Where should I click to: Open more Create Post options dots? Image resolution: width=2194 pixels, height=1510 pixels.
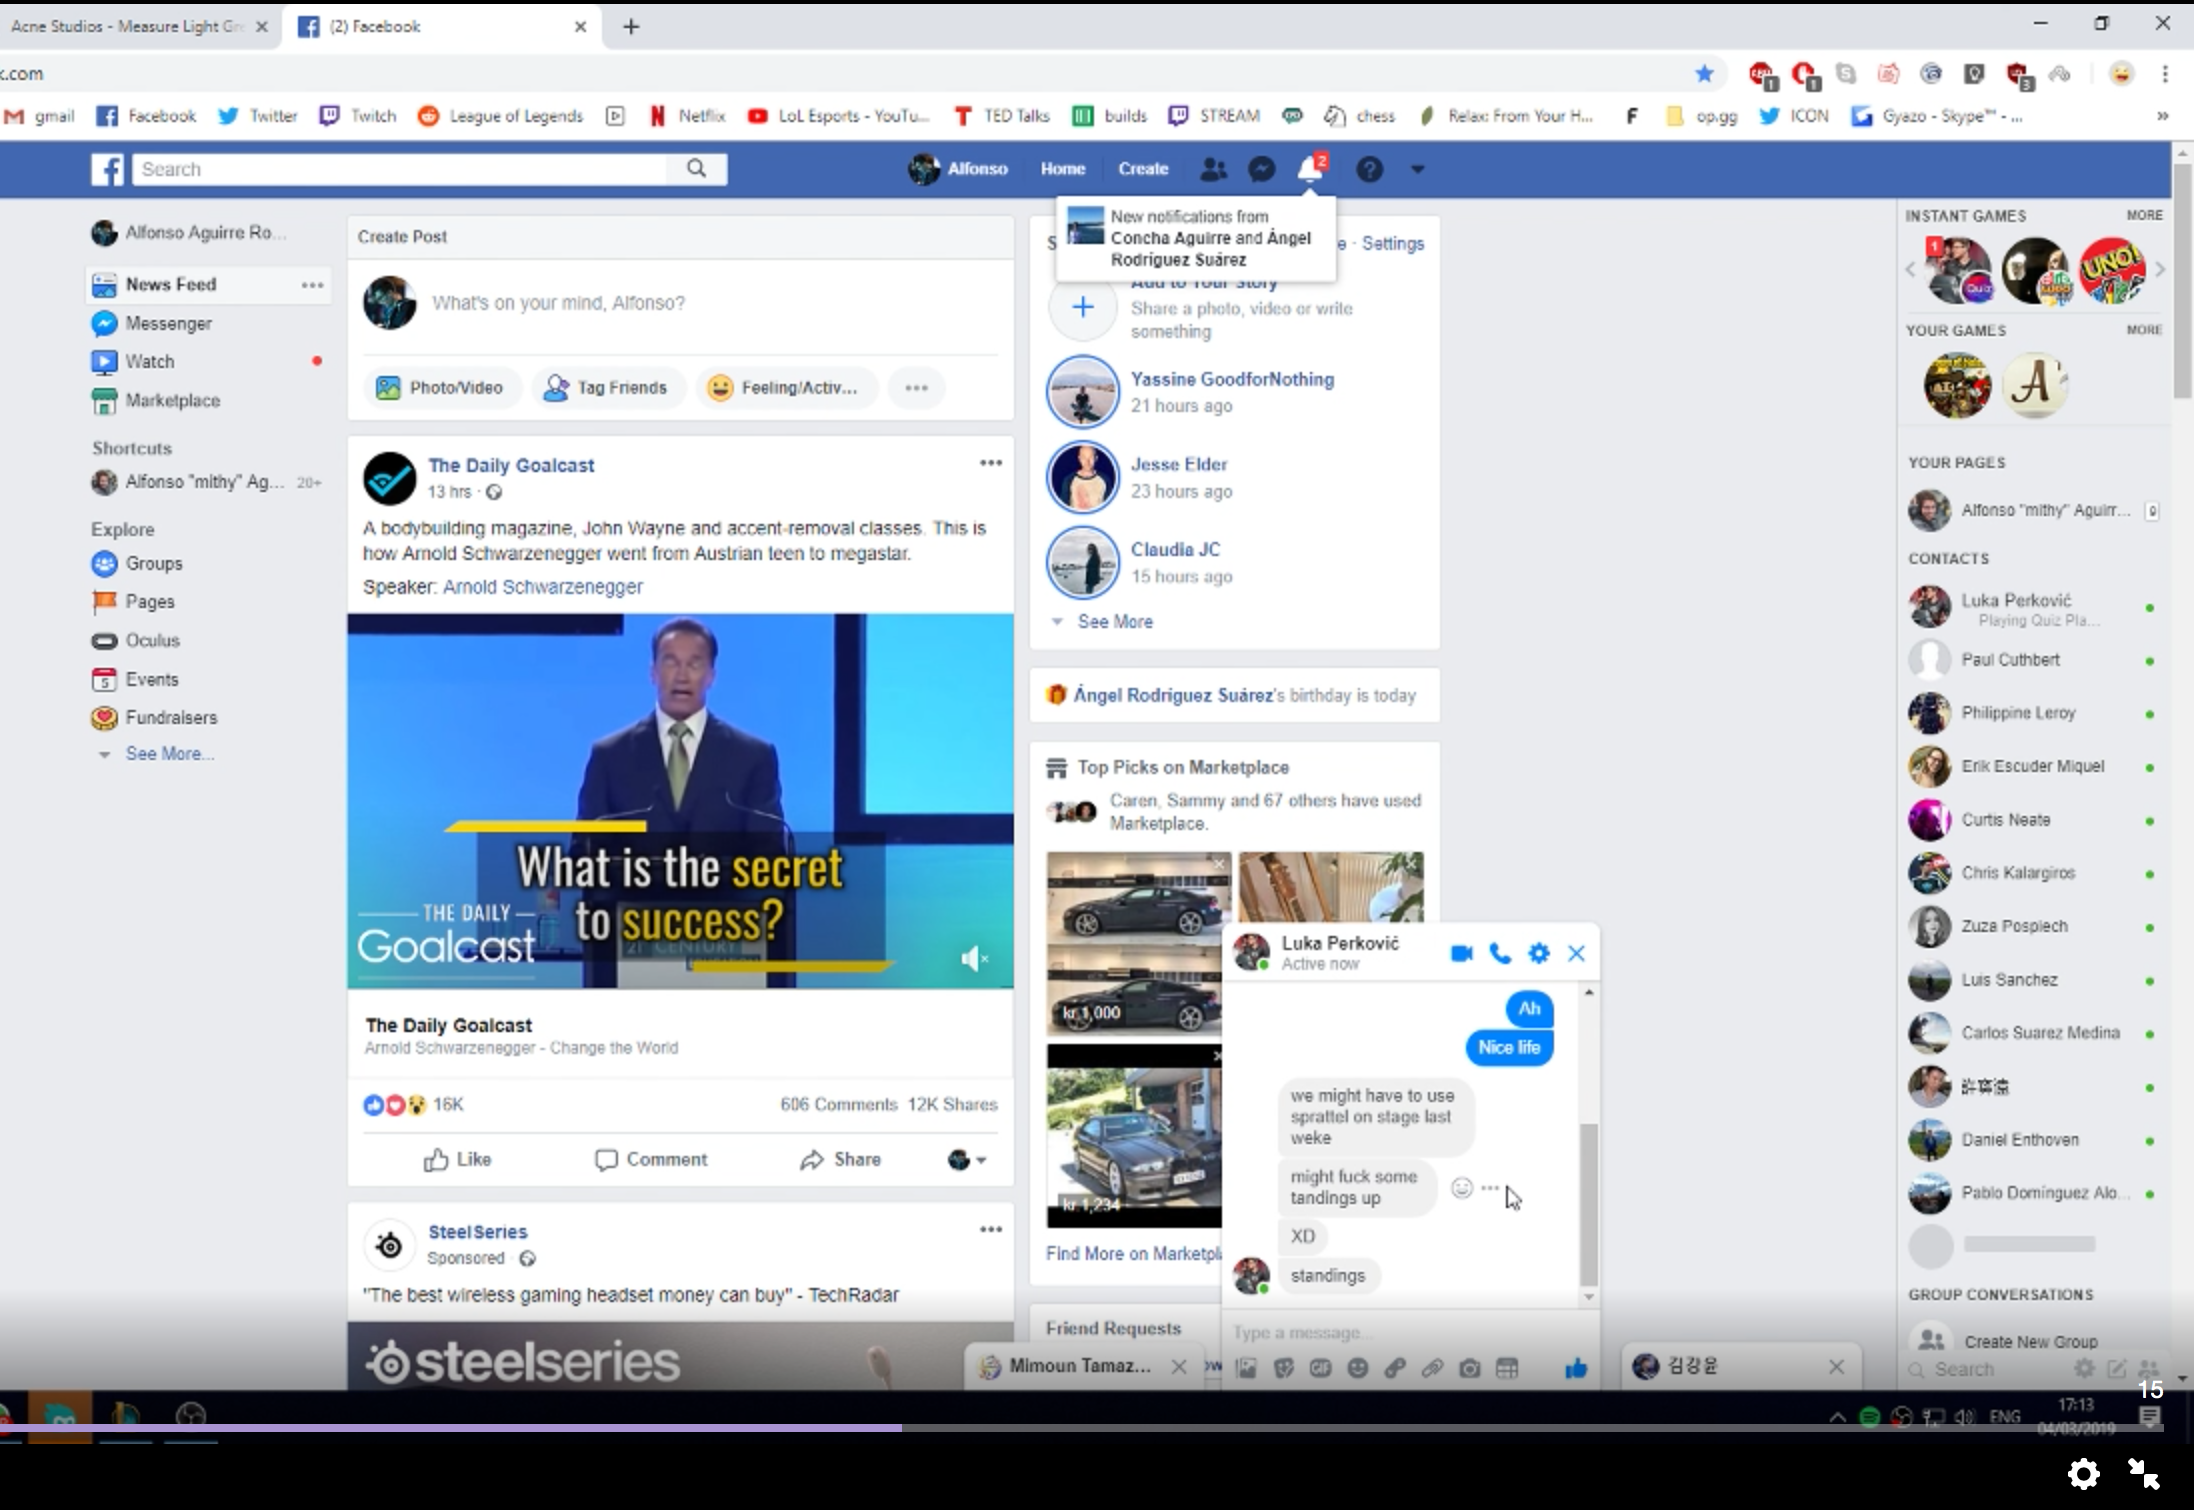click(x=916, y=387)
